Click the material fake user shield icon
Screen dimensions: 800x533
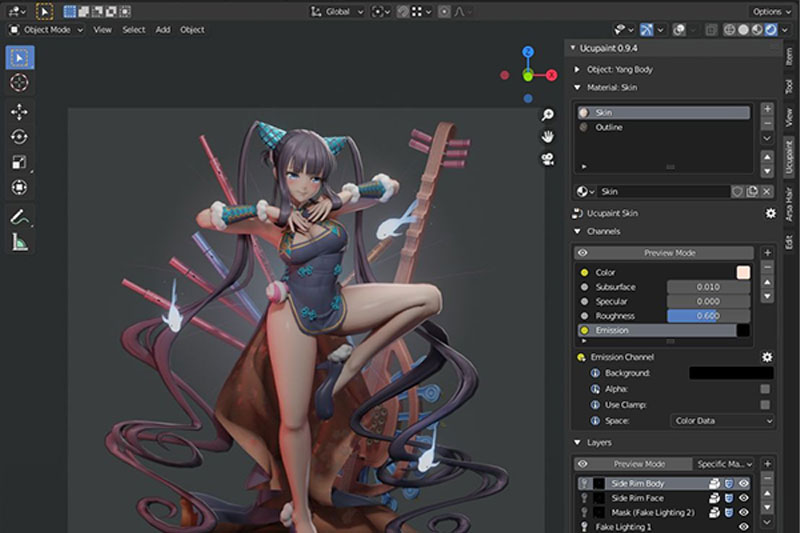pos(737,191)
